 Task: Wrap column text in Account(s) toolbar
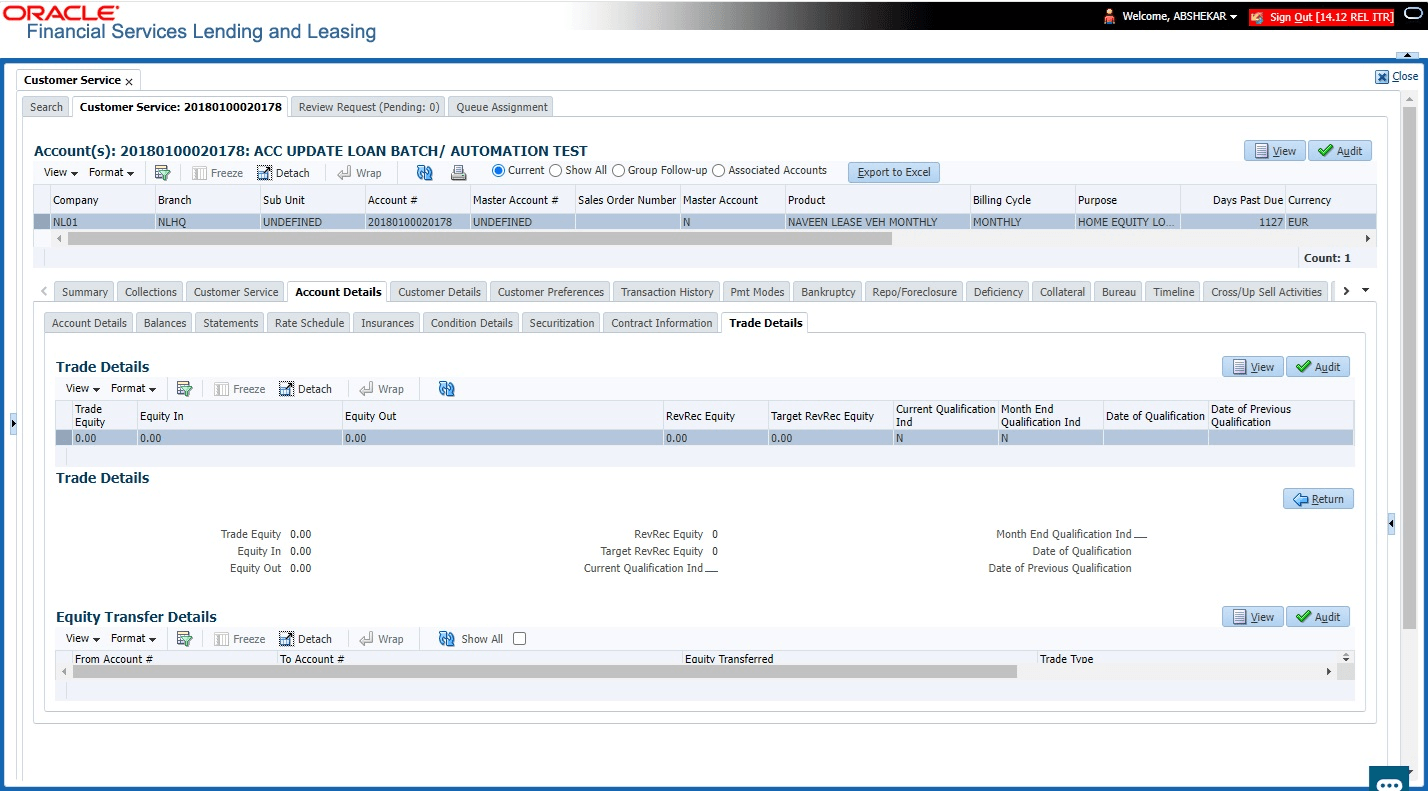point(359,173)
